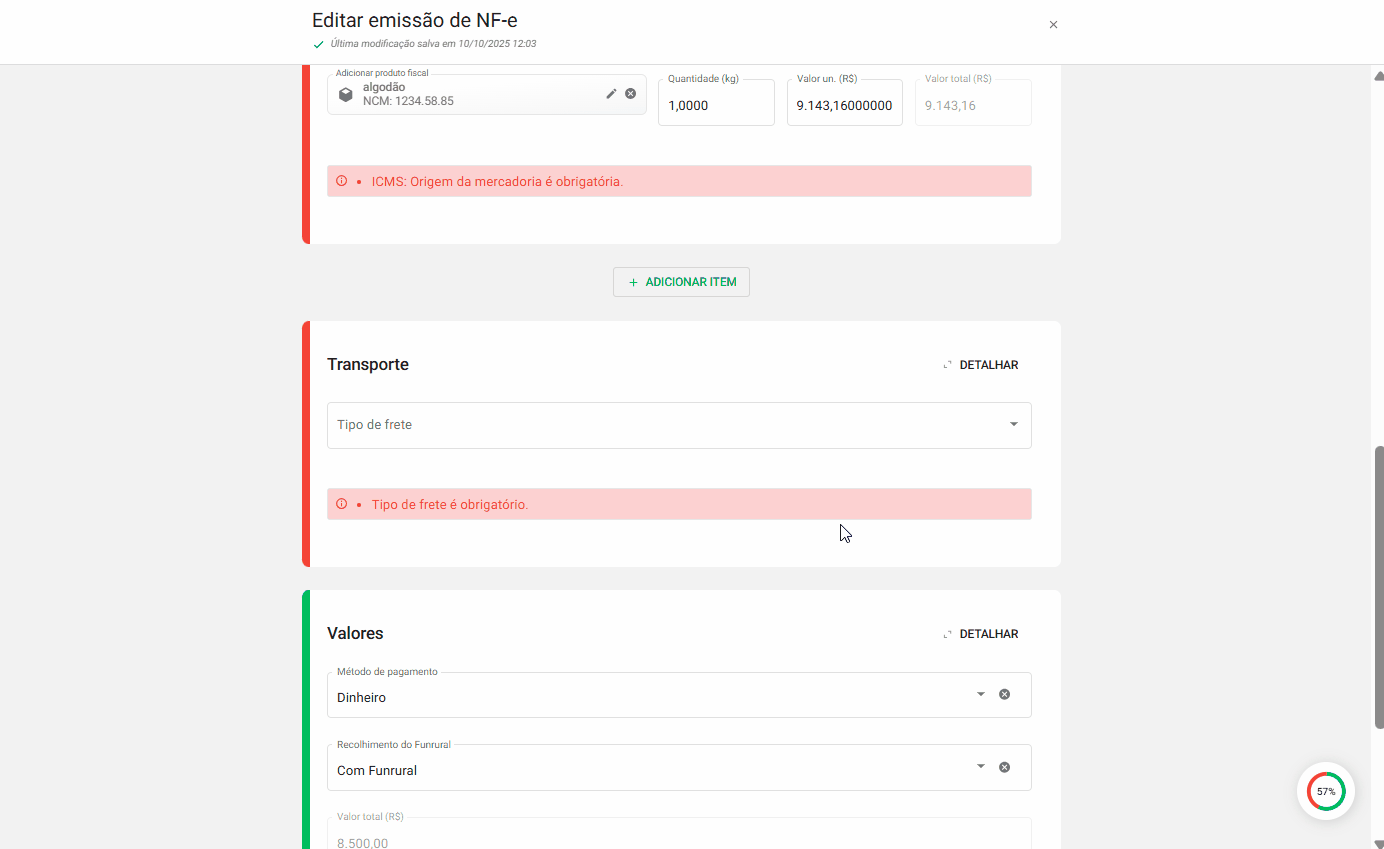Click the pencil icon to edit produto fiscal
The height and width of the screenshot is (849, 1384).
(x=611, y=93)
